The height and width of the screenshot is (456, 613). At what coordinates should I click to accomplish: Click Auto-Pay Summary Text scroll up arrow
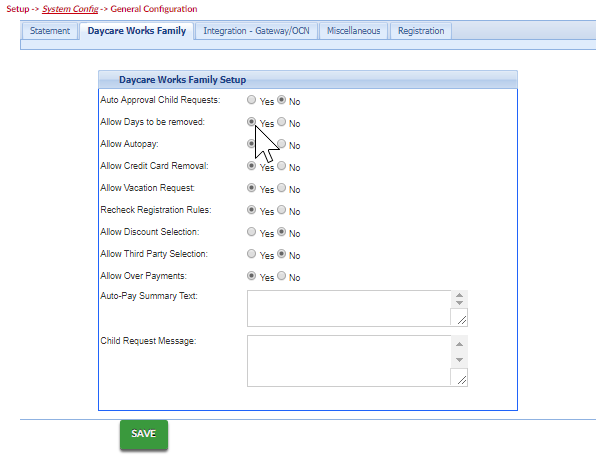point(459,295)
